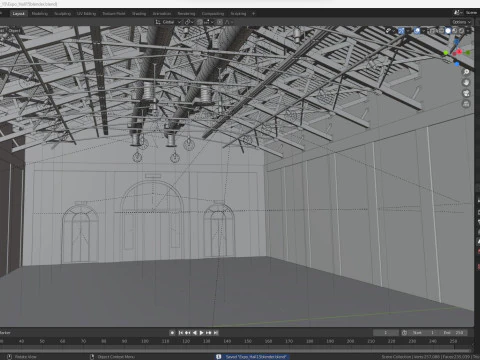The height and width of the screenshot is (360, 480).
Task: Open the Rendering workspace tab
Action: (x=186, y=14)
